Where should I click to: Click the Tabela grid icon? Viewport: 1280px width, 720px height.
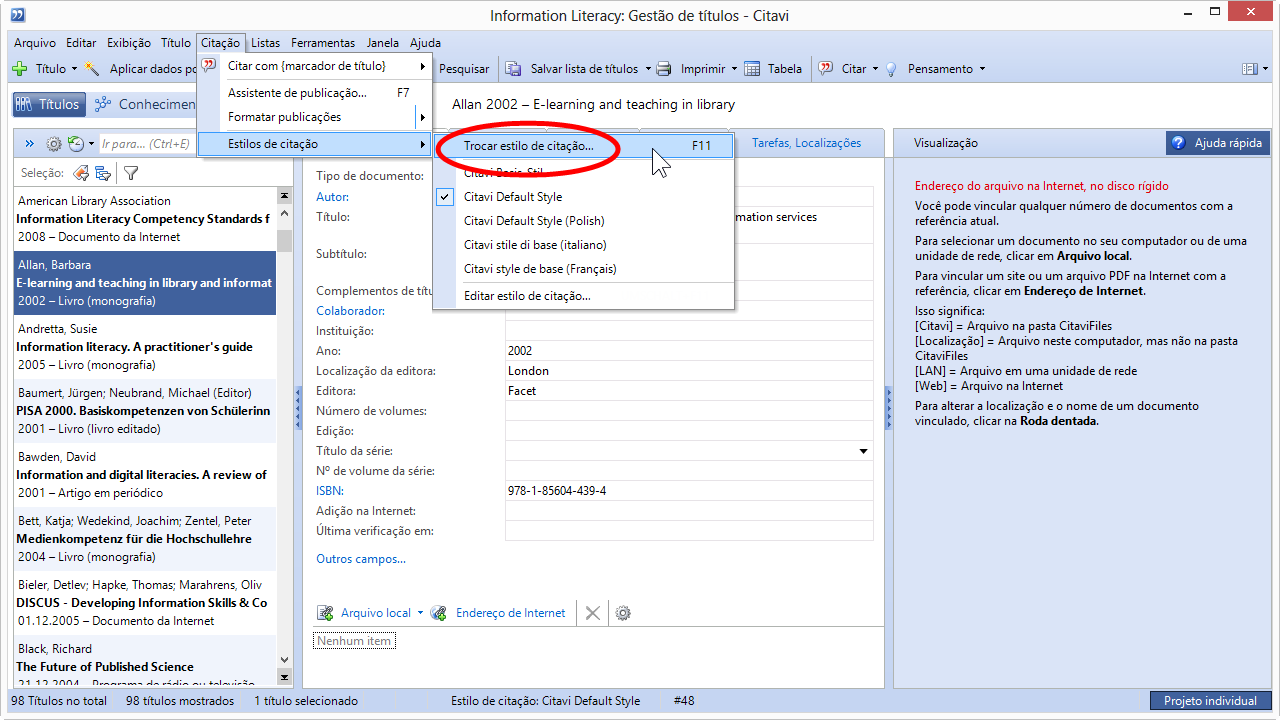coord(752,69)
